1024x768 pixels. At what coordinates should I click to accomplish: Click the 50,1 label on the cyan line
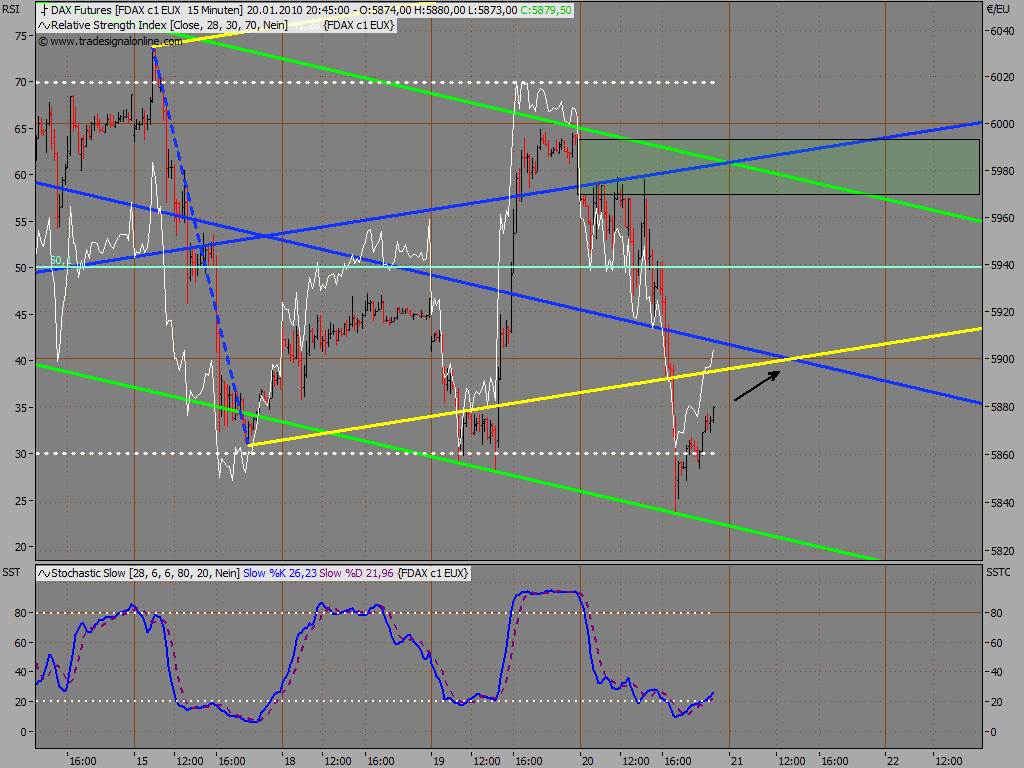pyautogui.click(x=60, y=261)
